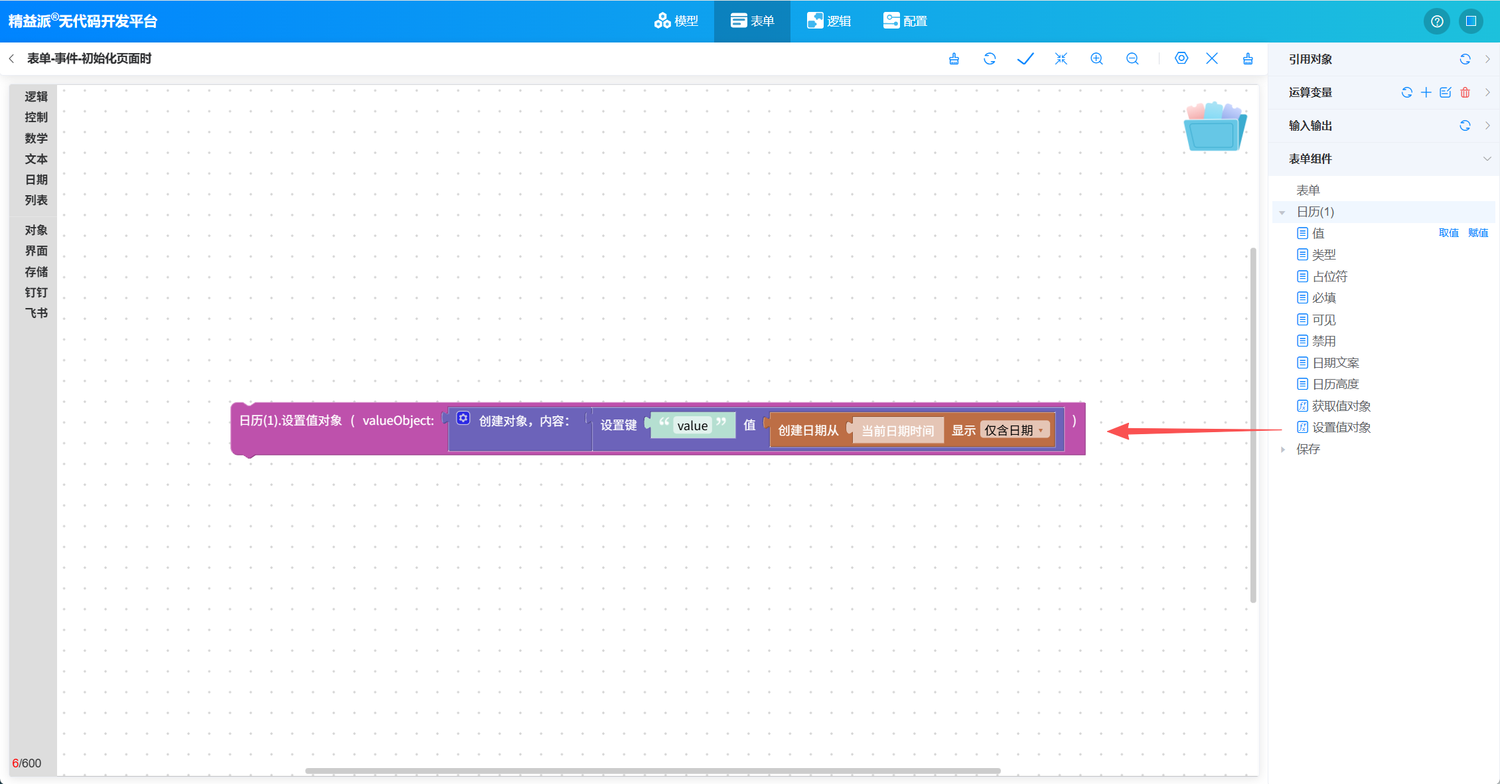Click the 赋值 link beside 值
Viewport: 1500px width, 784px height.
point(1478,233)
